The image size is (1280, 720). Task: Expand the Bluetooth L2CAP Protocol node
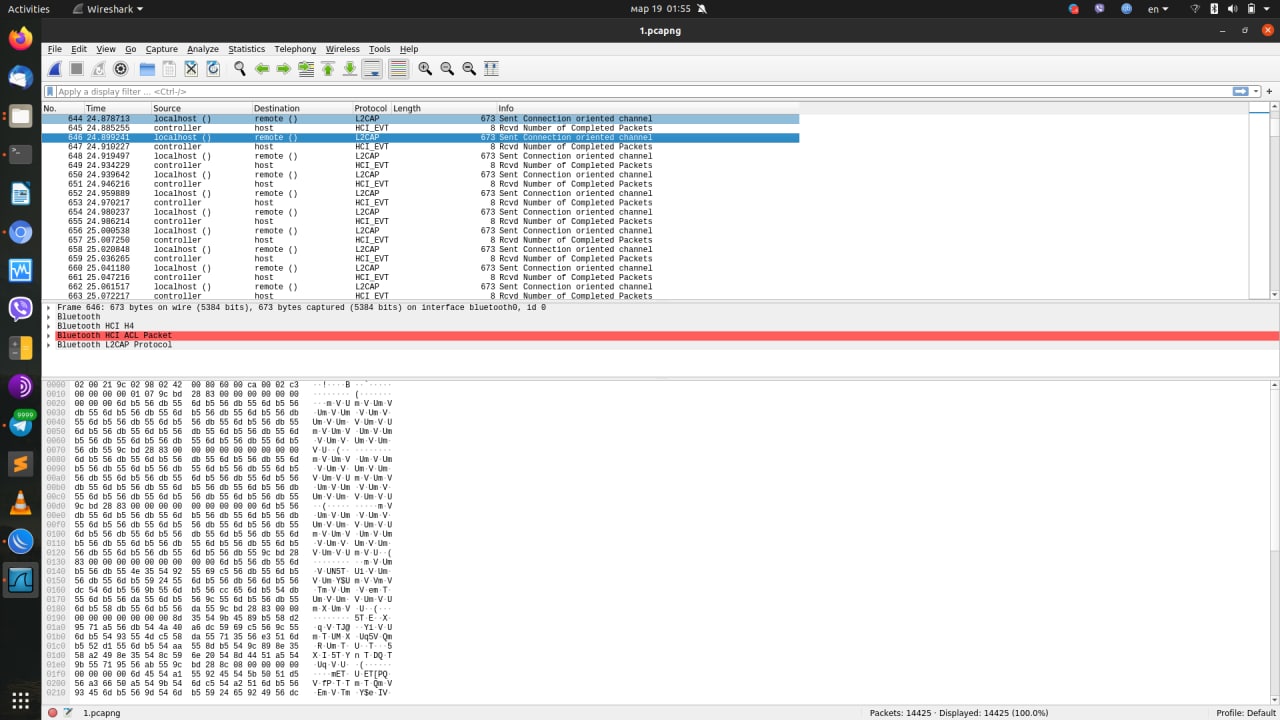pyautogui.click(x=49, y=345)
